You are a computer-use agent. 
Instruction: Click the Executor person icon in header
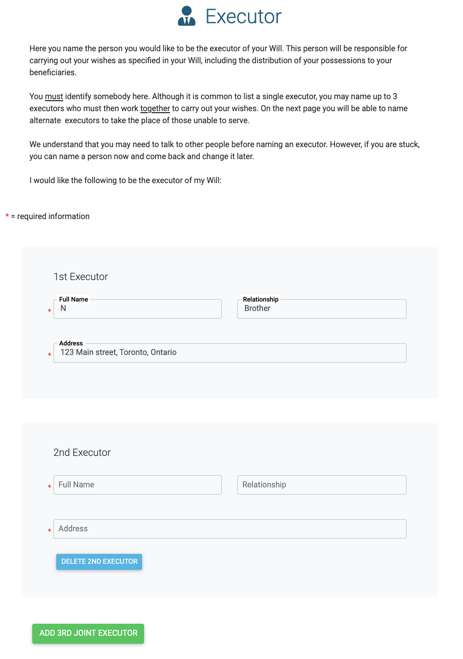pyautogui.click(x=186, y=16)
